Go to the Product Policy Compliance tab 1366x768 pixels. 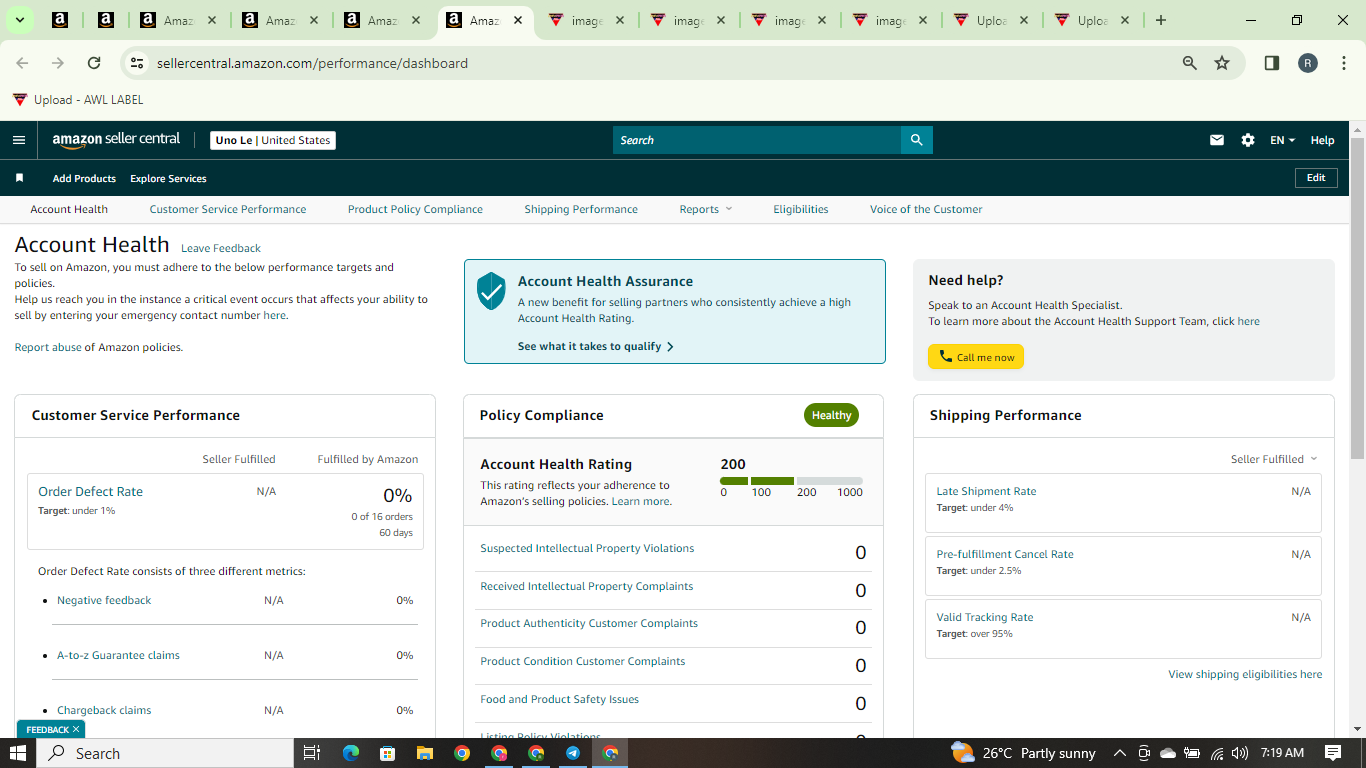tap(415, 209)
